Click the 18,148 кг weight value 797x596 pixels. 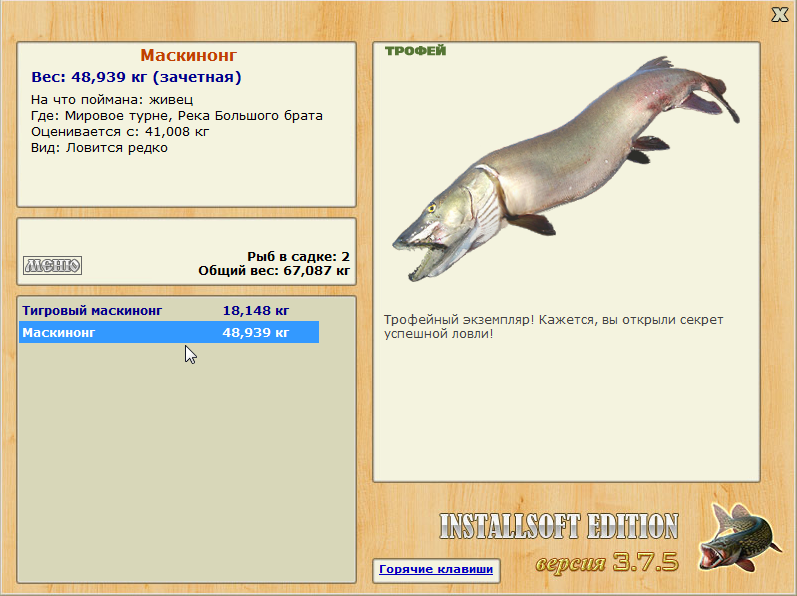256,310
